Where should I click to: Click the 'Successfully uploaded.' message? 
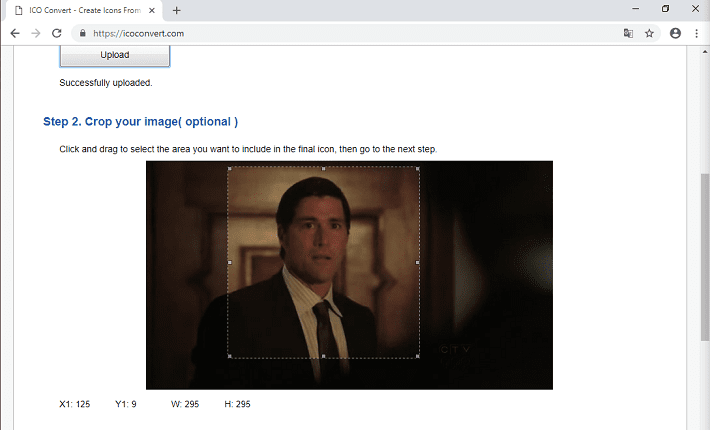pyautogui.click(x=106, y=83)
